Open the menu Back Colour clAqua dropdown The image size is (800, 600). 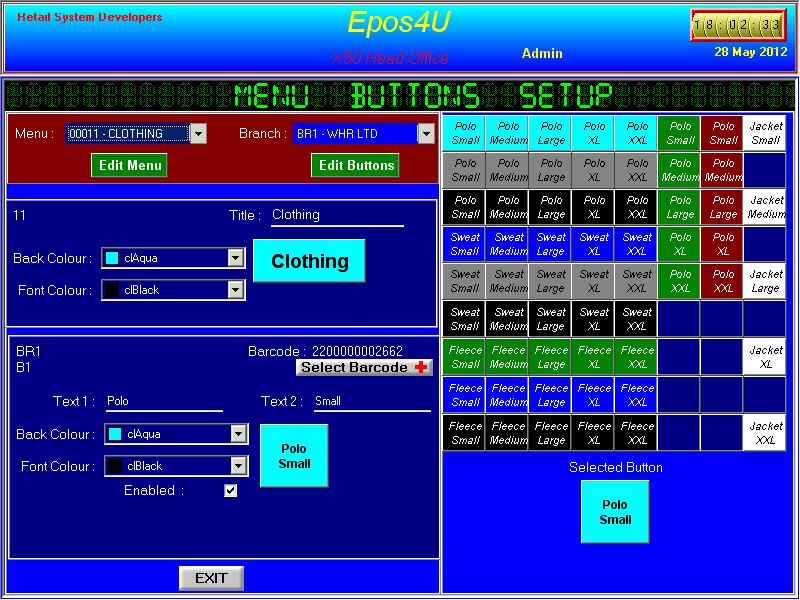pos(236,258)
